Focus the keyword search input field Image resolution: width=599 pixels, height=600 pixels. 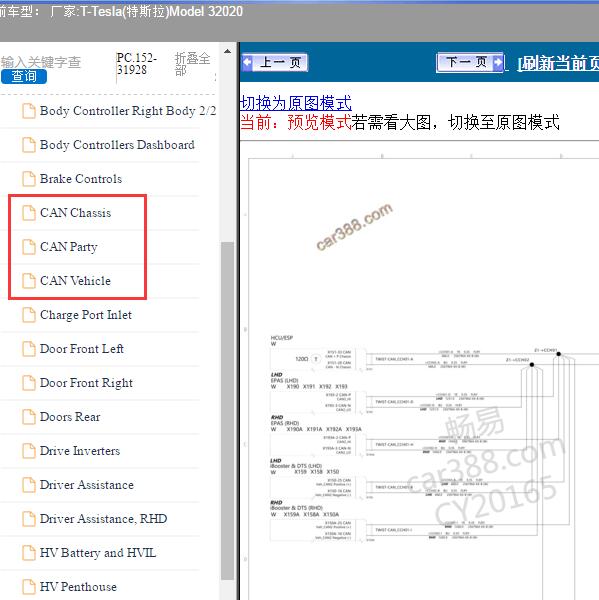(x=41, y=62)
